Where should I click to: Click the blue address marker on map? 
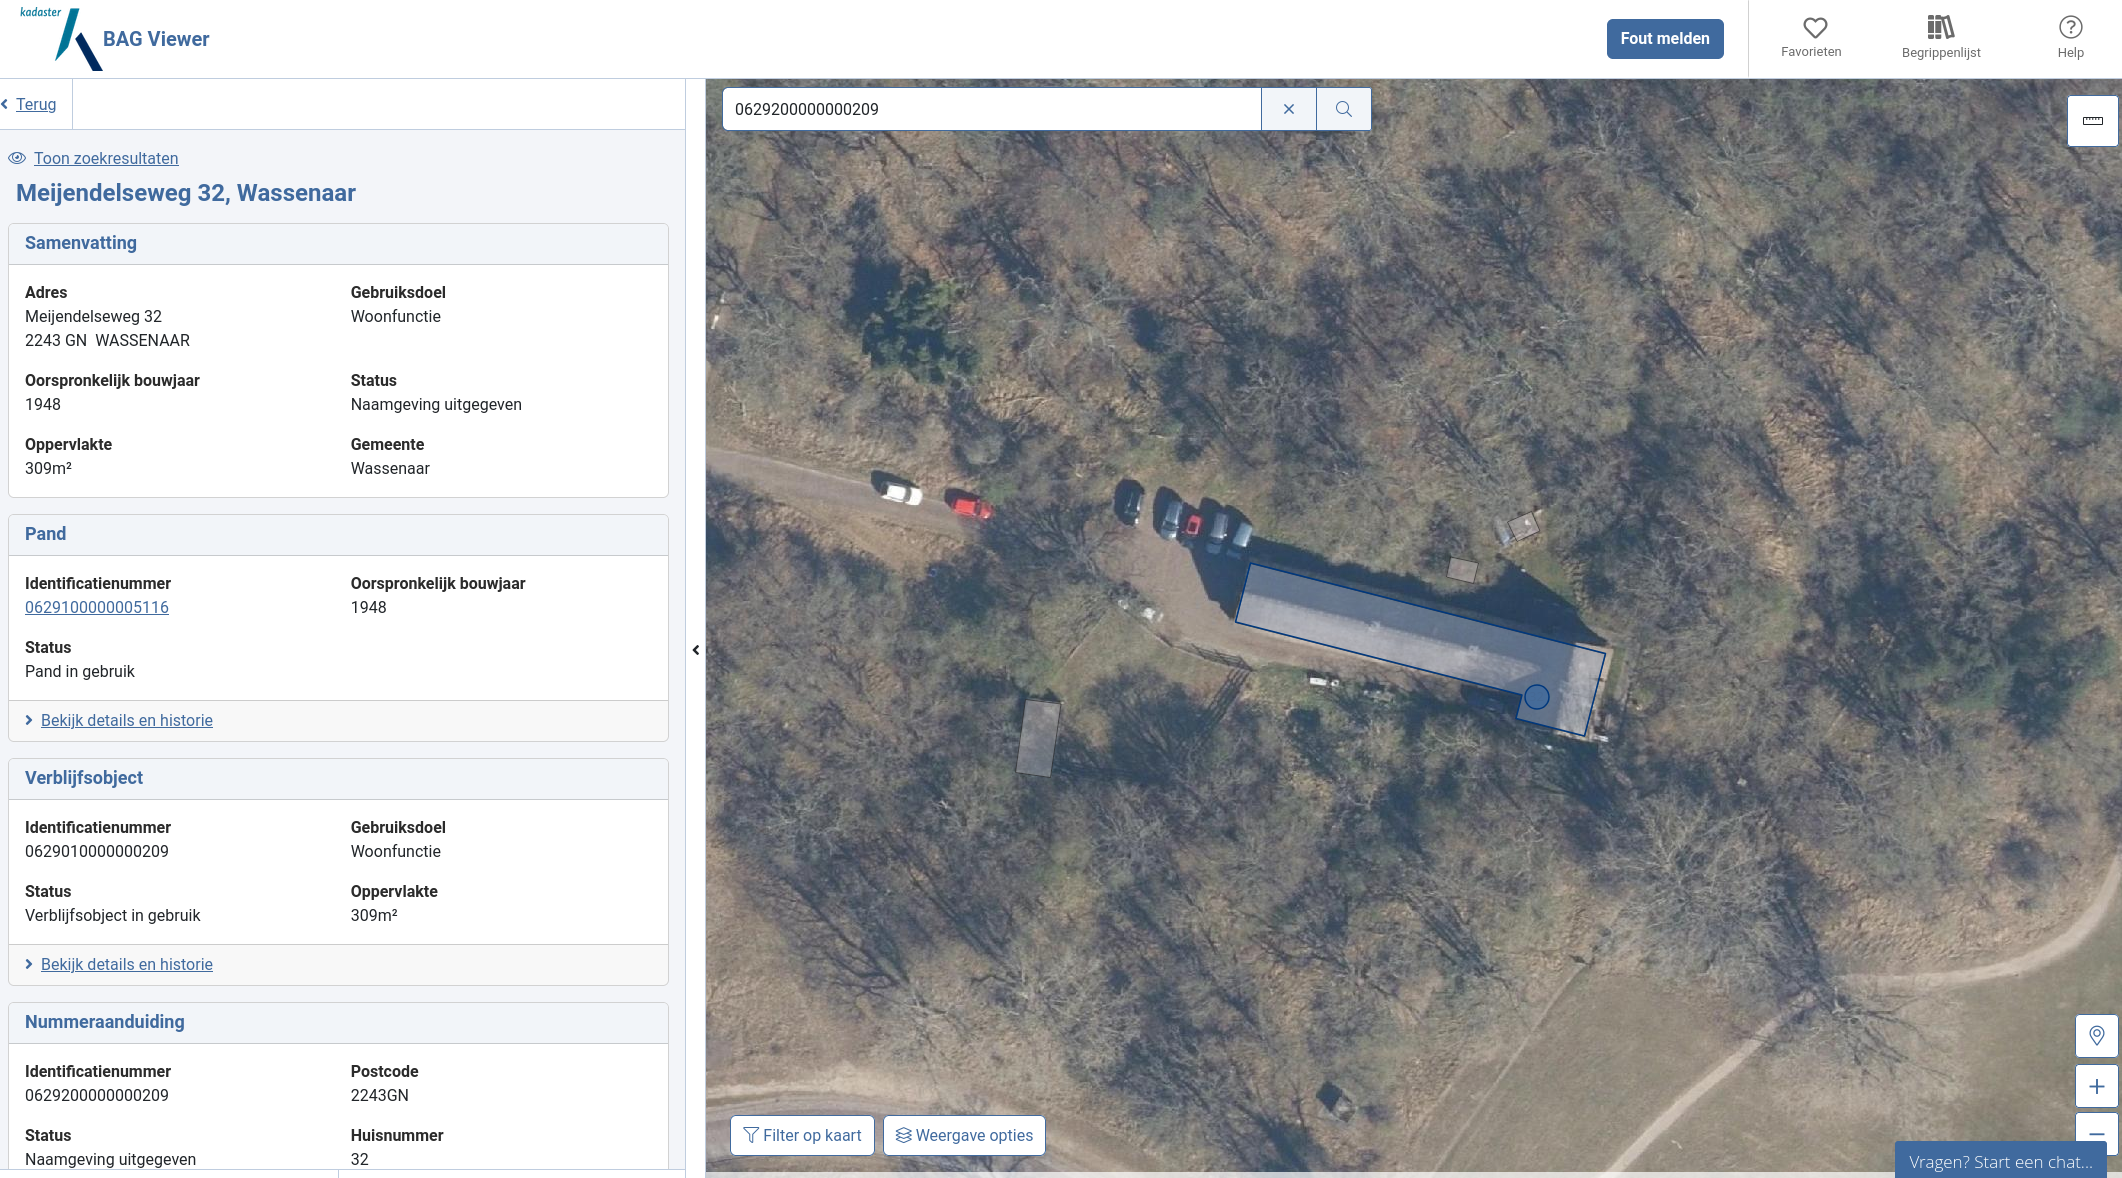[1537, 697]
